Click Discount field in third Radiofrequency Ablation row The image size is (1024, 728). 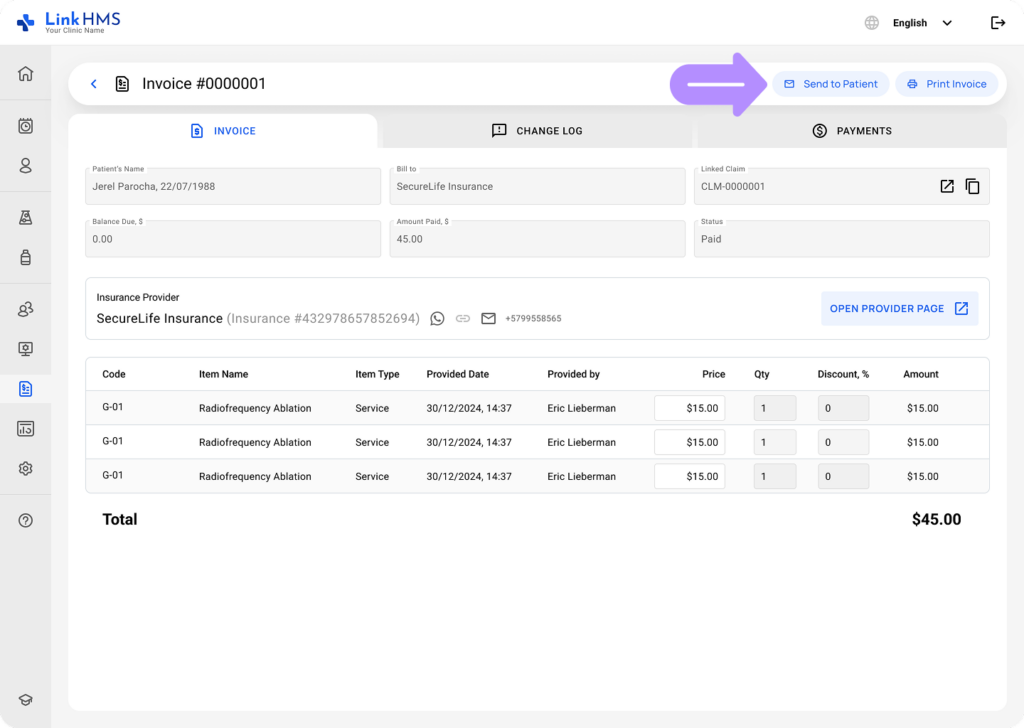coord(843,476)
